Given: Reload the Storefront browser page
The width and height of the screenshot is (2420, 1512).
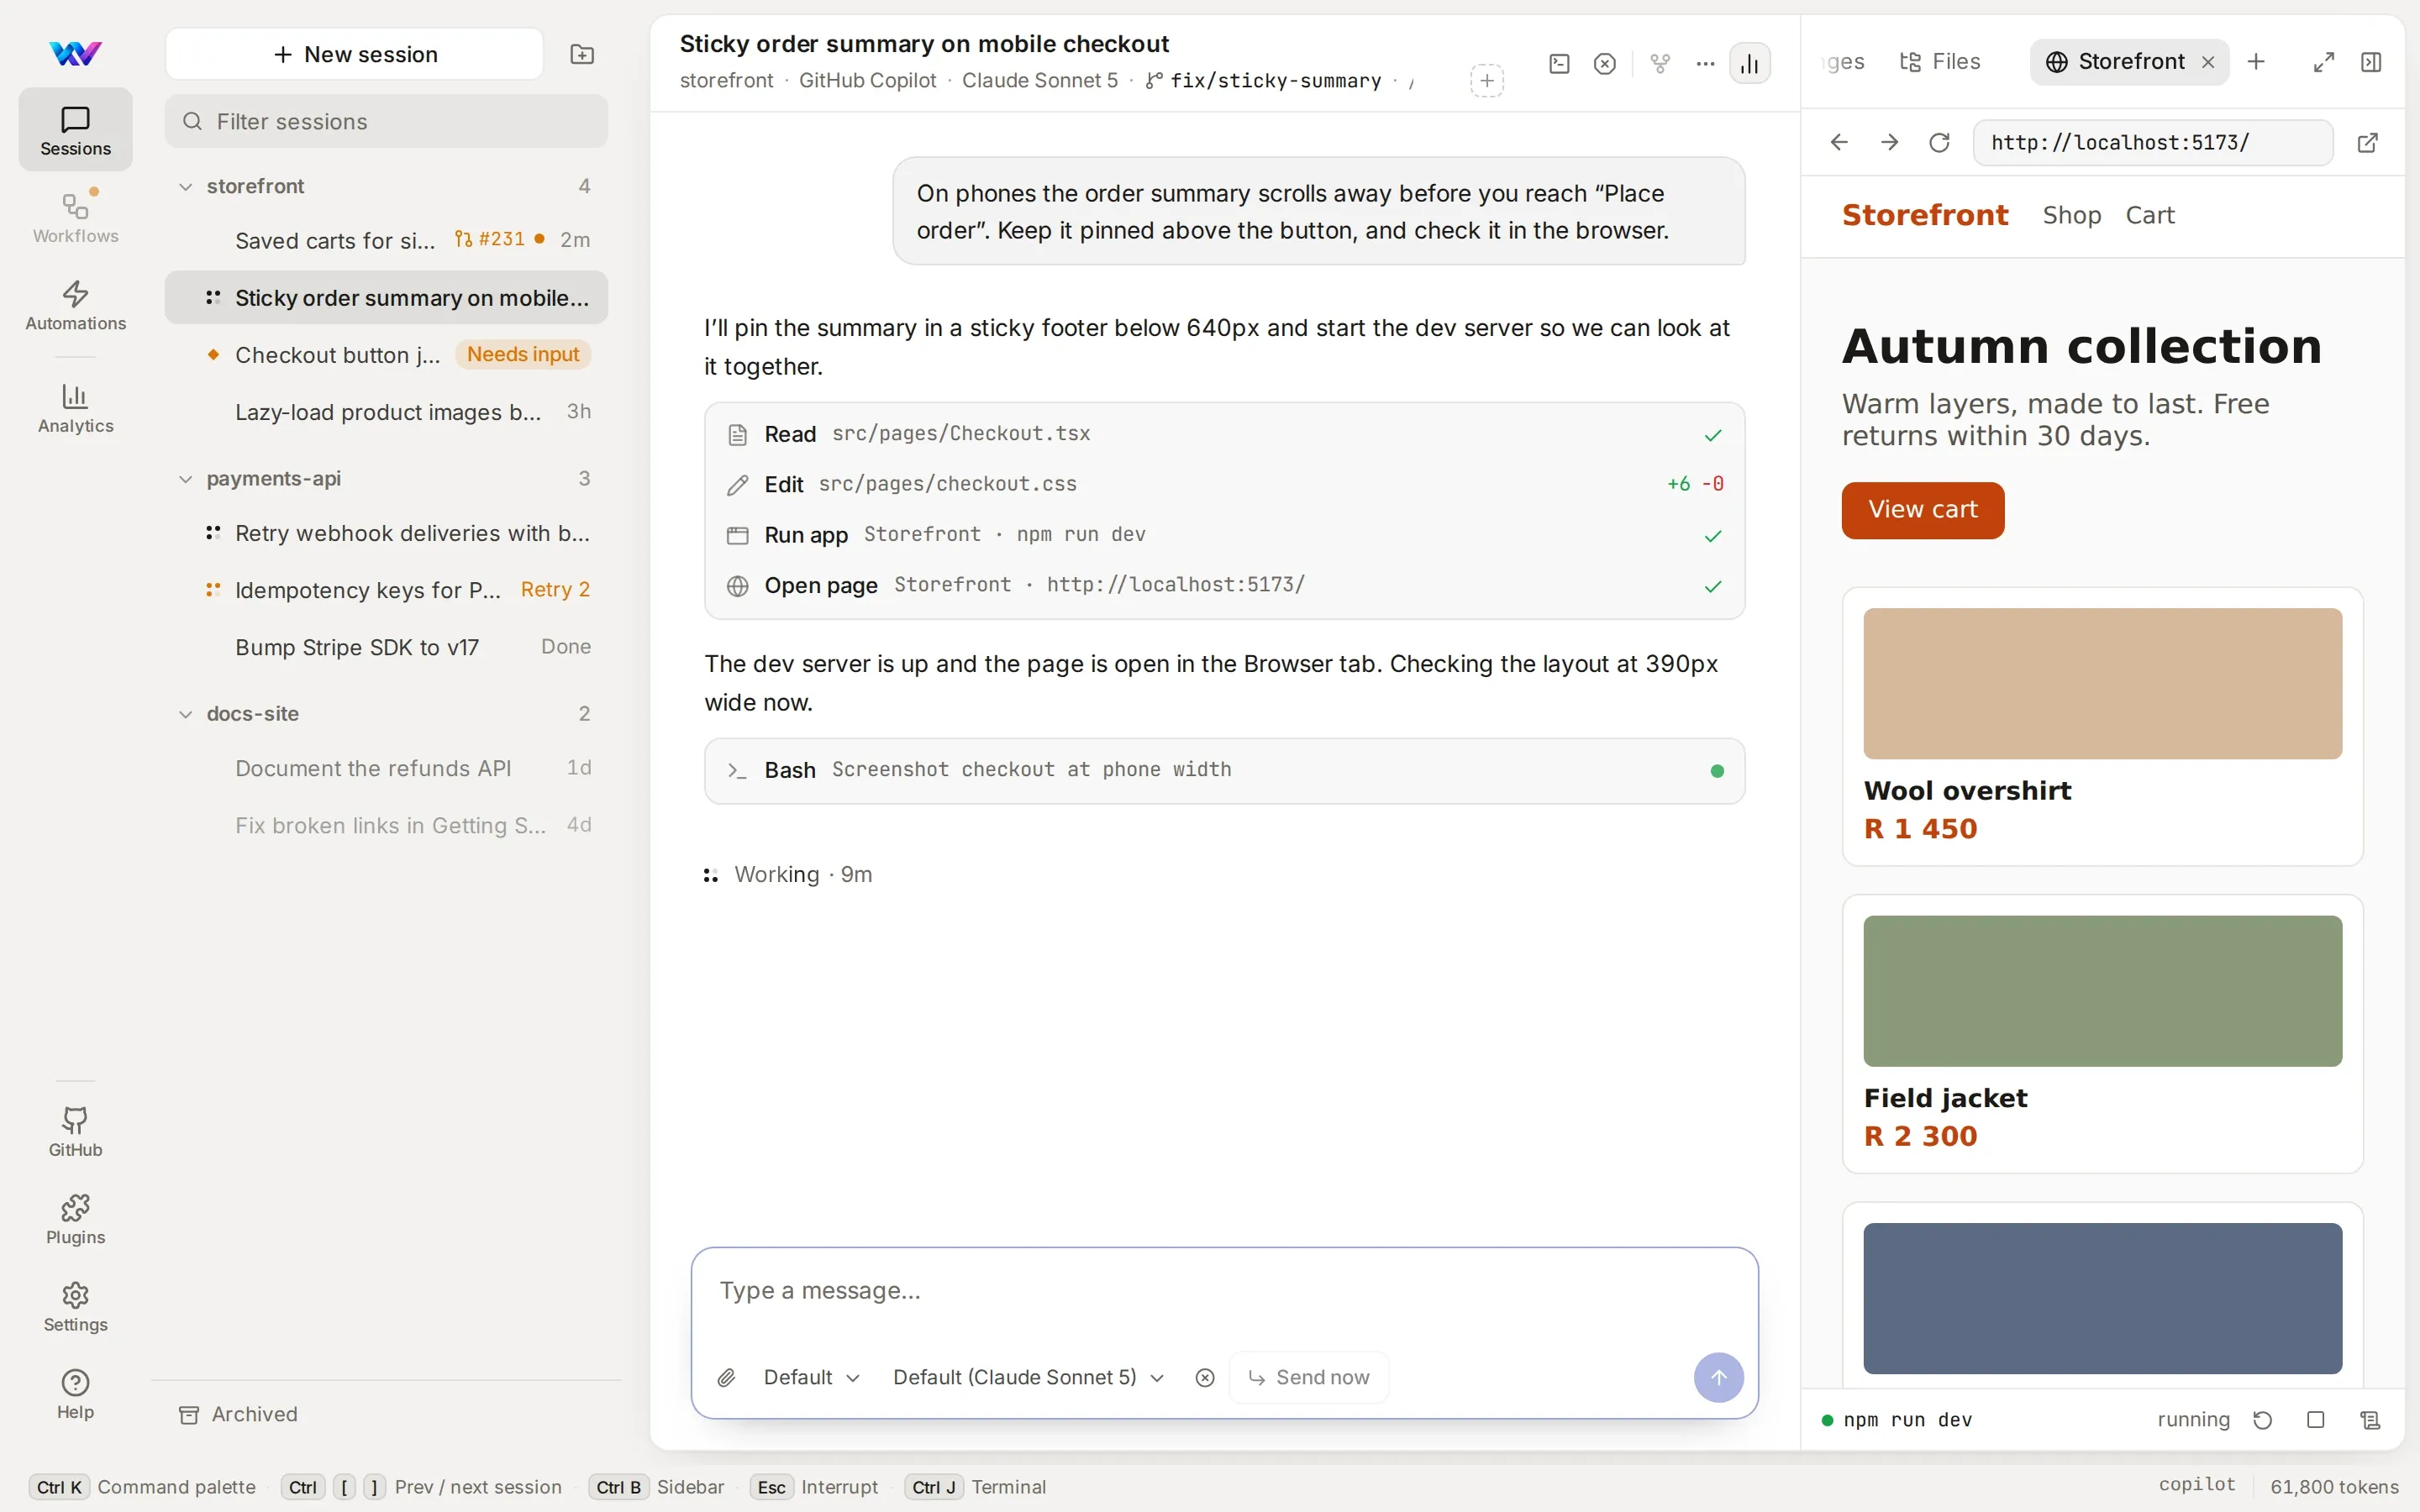Looking at the screenshot, I should [1939, 142].
